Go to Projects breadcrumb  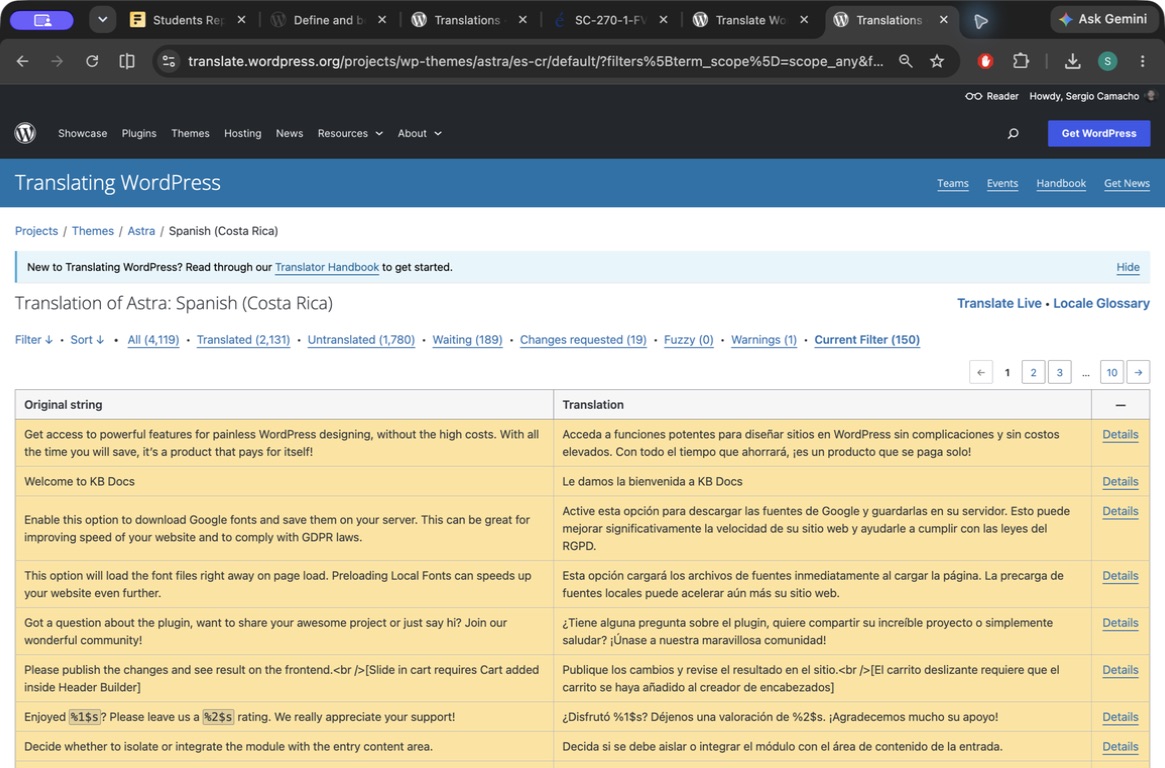click(x=36, y=231)
